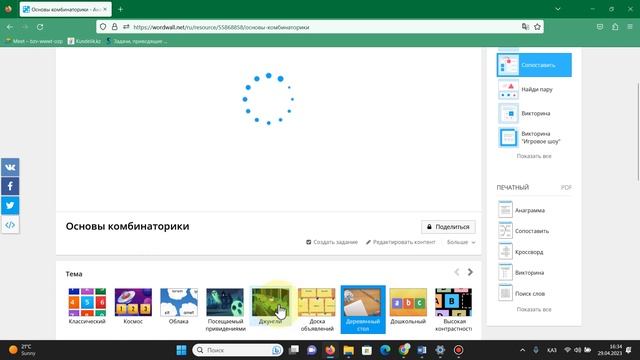Click the Поделиться button
This screenshot has width=640, height=360.
tap(448, 227)
